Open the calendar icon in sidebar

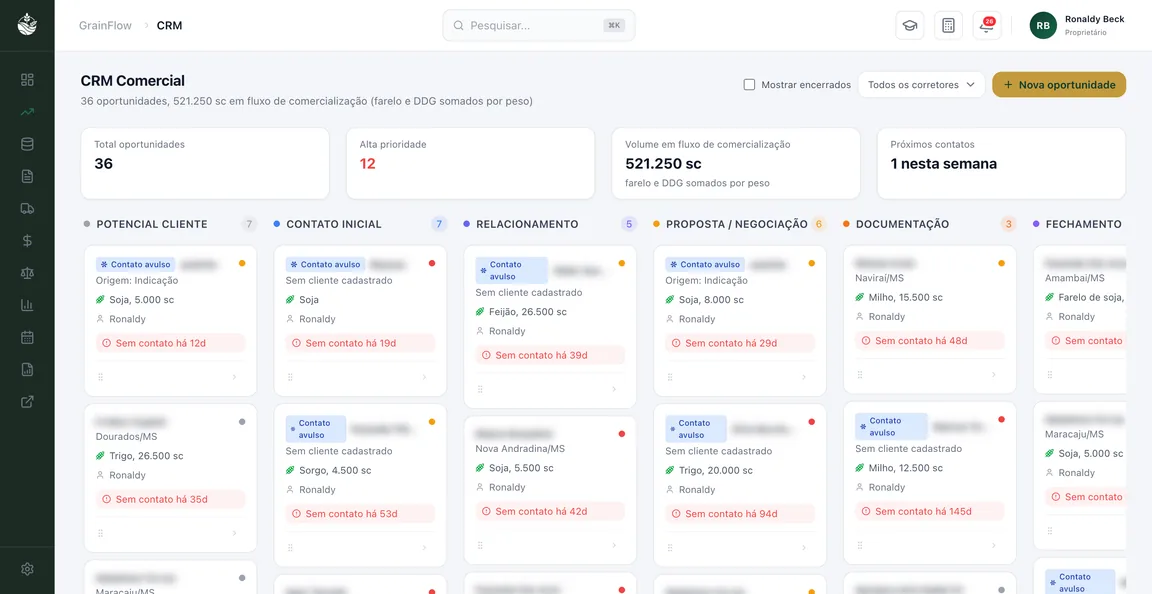tap(27, 337)
